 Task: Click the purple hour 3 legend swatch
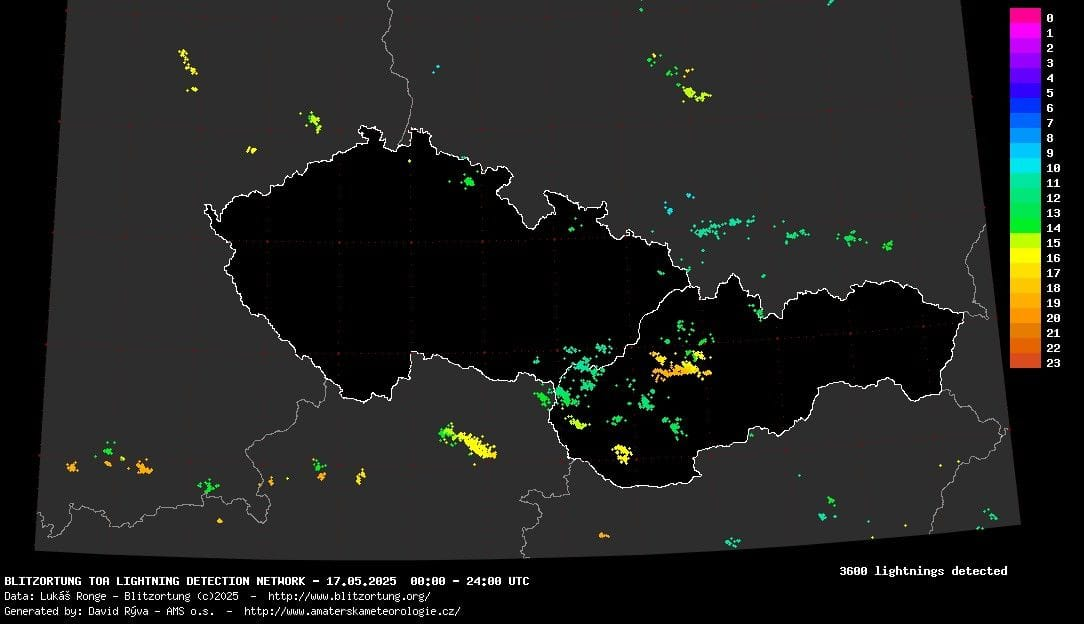pos(1025,62)
